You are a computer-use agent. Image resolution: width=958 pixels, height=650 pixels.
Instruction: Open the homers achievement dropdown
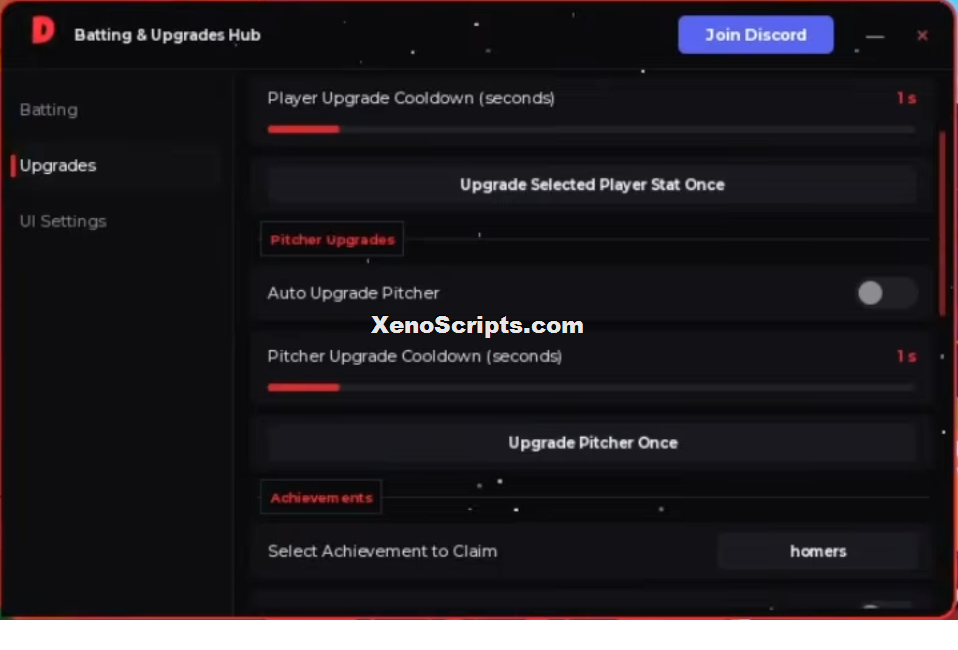(x=818, y=551)
